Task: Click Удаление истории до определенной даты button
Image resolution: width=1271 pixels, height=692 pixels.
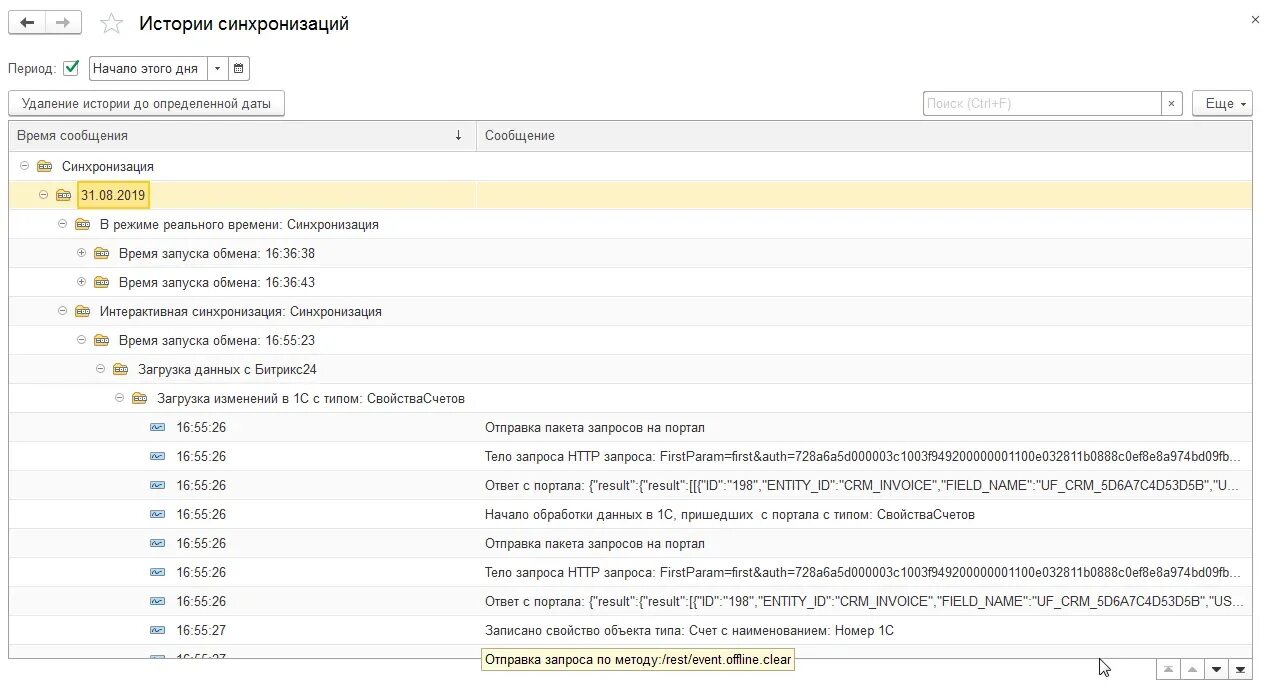Action: click(146, 104)
